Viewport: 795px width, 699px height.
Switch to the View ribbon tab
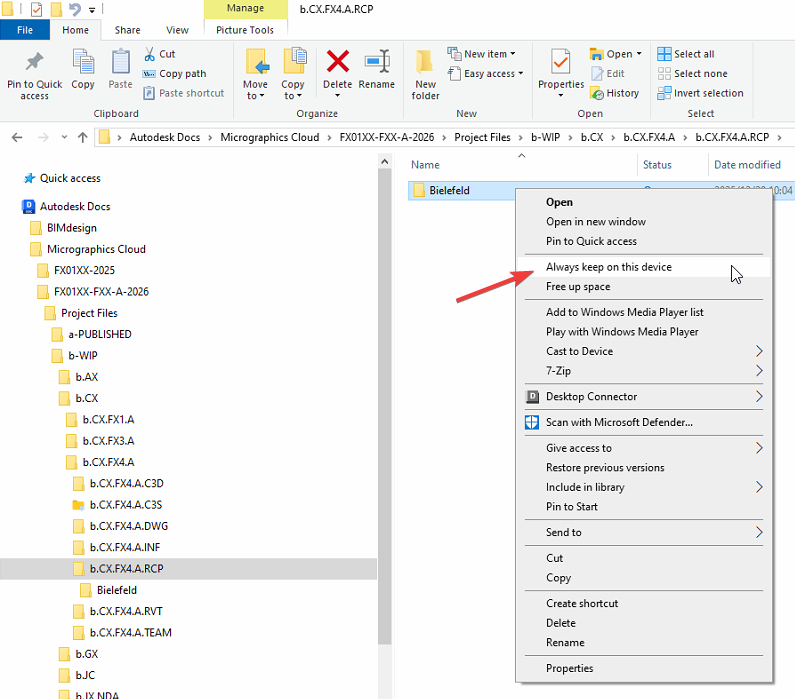pyautogui.click(x=177, y=30)
